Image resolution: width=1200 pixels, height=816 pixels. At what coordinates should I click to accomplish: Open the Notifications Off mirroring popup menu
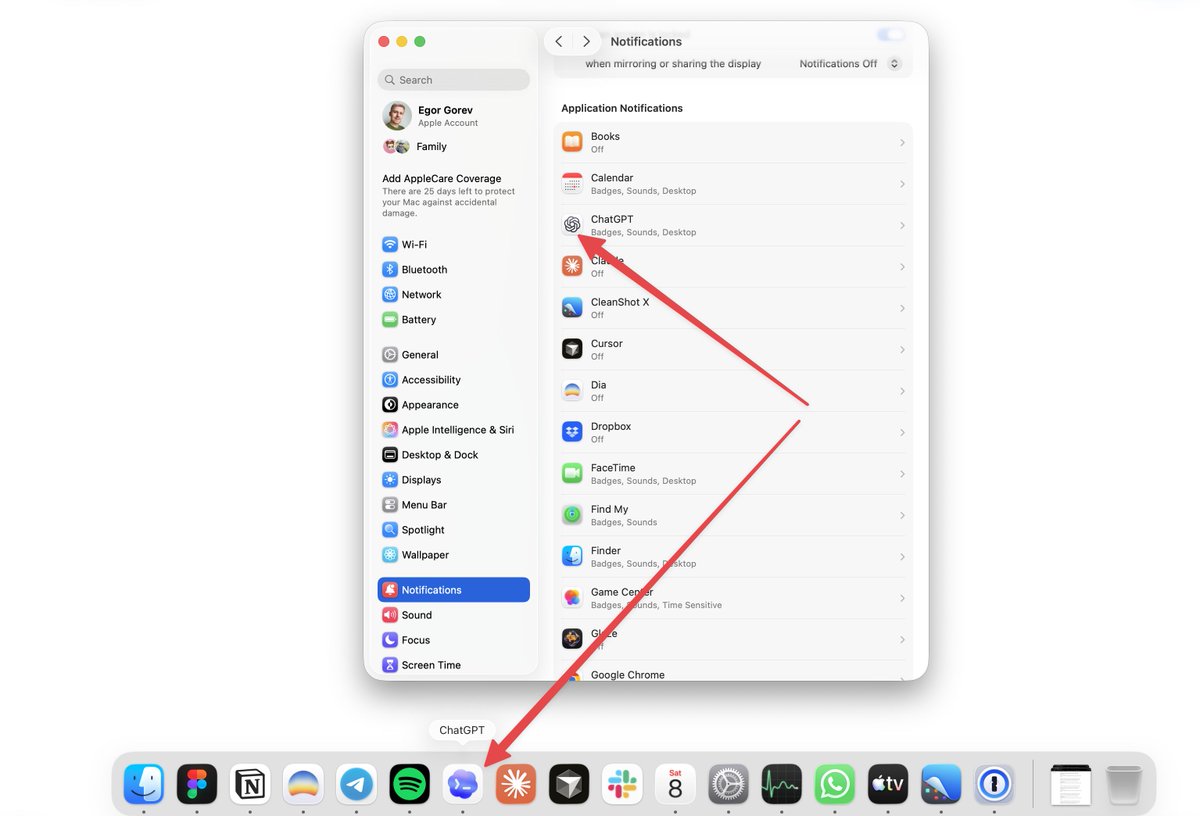(849, 63)
